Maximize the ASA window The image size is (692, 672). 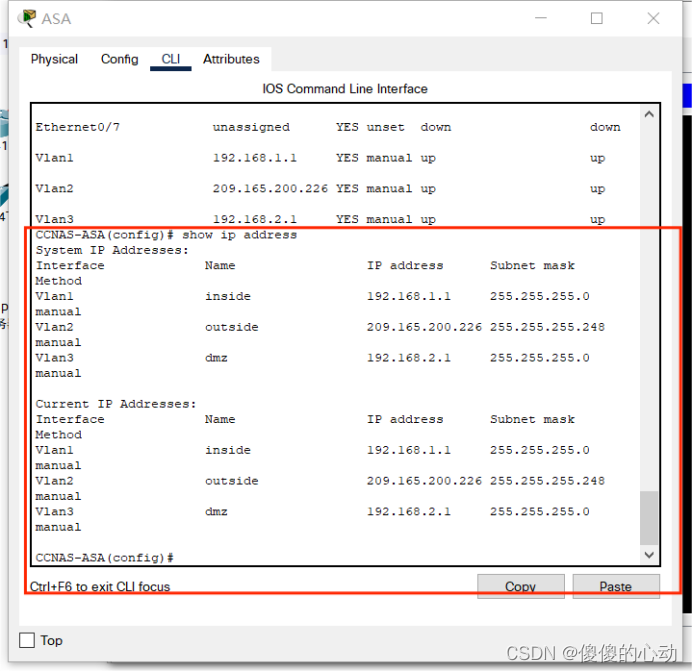tap(597, 18)
